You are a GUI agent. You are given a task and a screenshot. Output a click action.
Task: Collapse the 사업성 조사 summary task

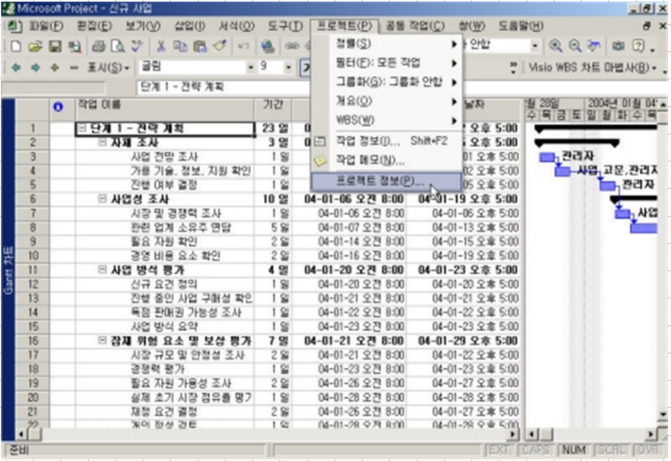102,199
